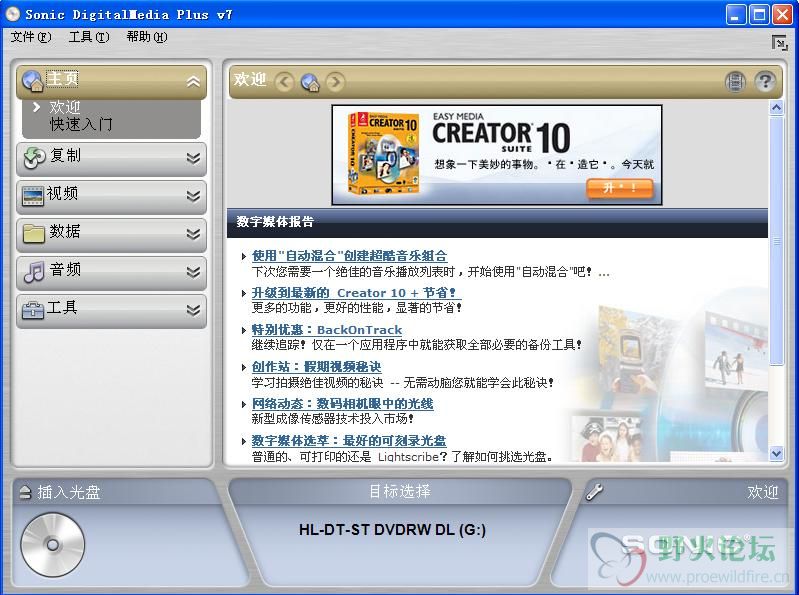Expand the 数据 section
Viewport: 799px width, 595px height.
pyautogui.click(x=193, y=234)
